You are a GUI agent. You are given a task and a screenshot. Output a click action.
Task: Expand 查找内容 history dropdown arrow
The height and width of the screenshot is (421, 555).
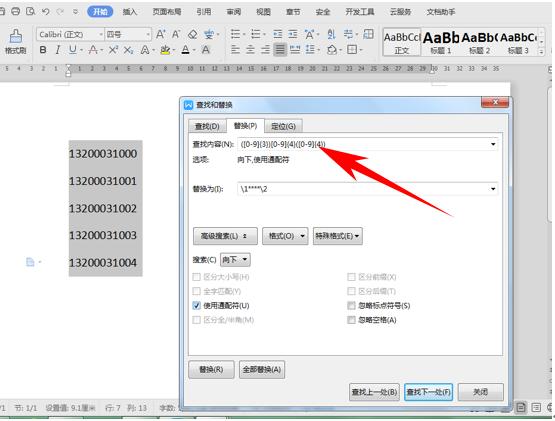pos(493,144)
